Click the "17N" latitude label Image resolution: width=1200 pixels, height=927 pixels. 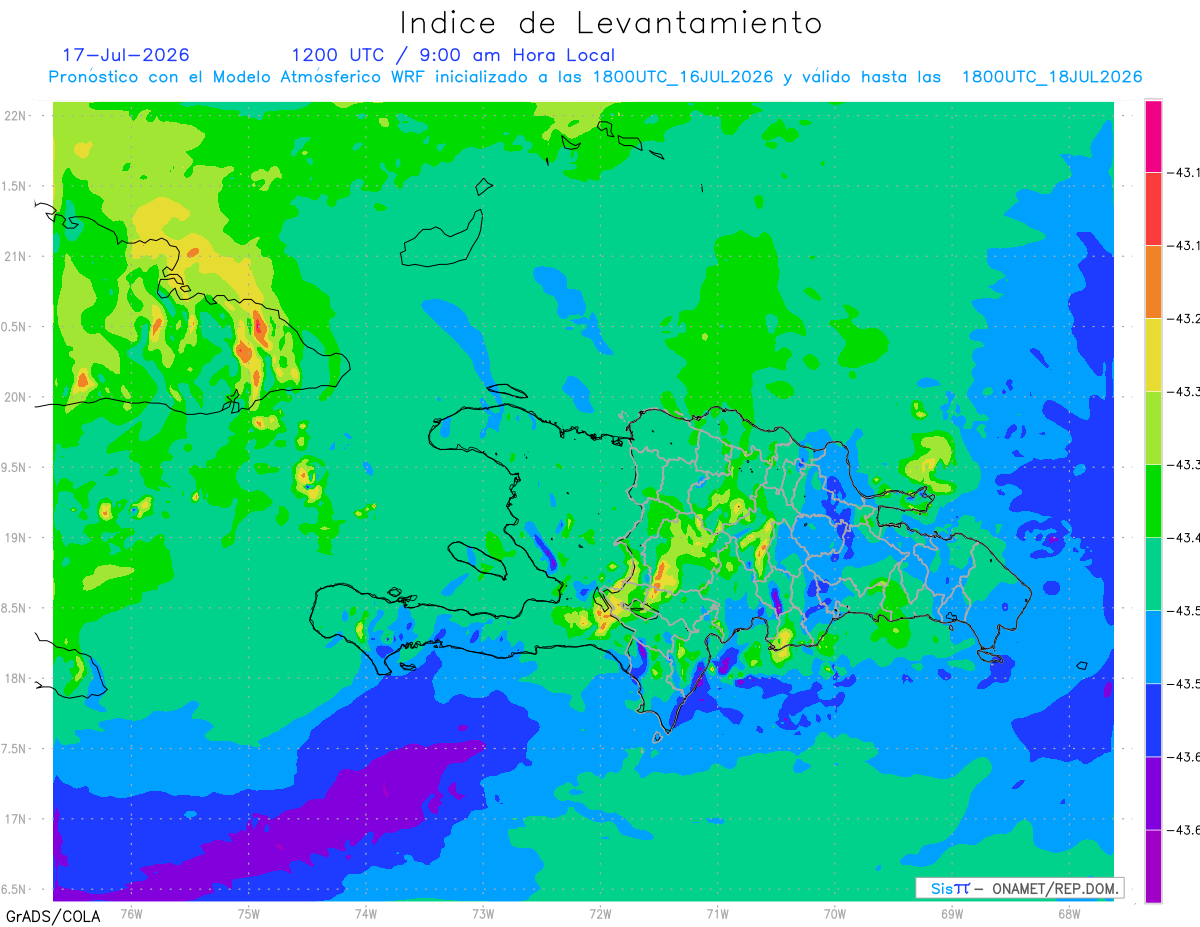[16, 820]
